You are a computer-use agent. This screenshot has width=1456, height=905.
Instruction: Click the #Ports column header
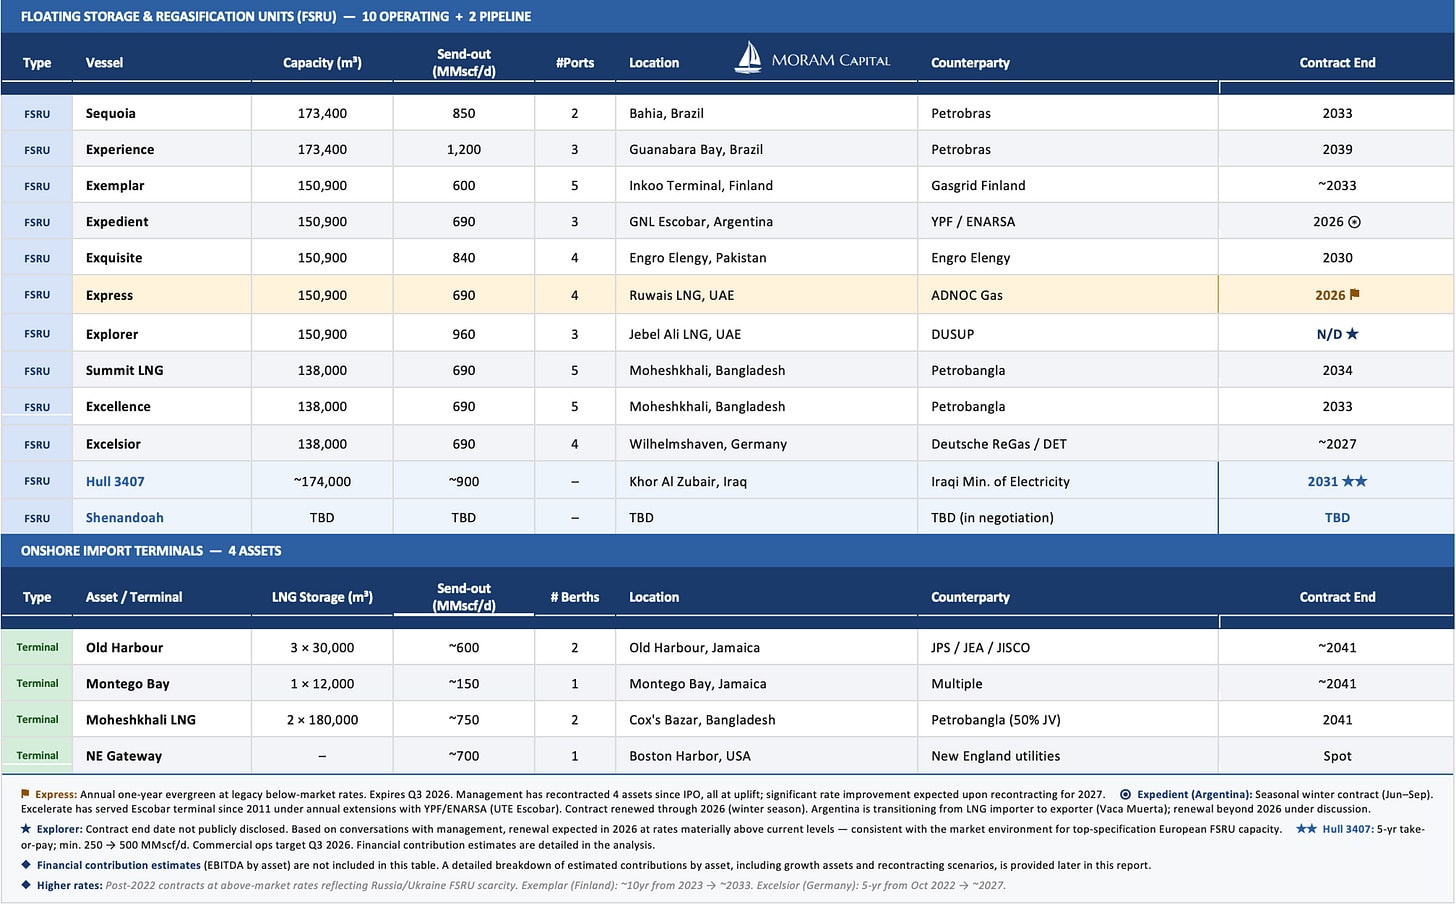coord(575,62)
